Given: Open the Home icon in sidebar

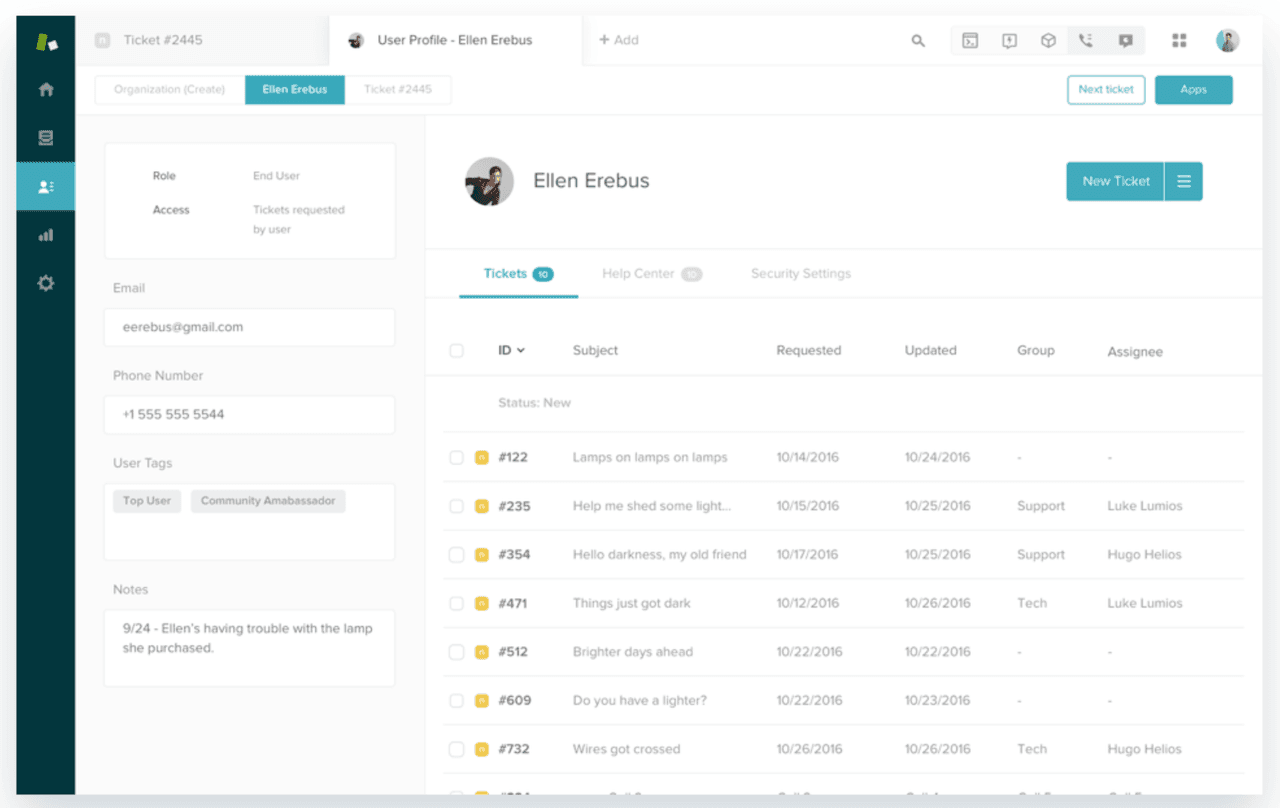Looking at the screenshot, I should click(46, 90).
